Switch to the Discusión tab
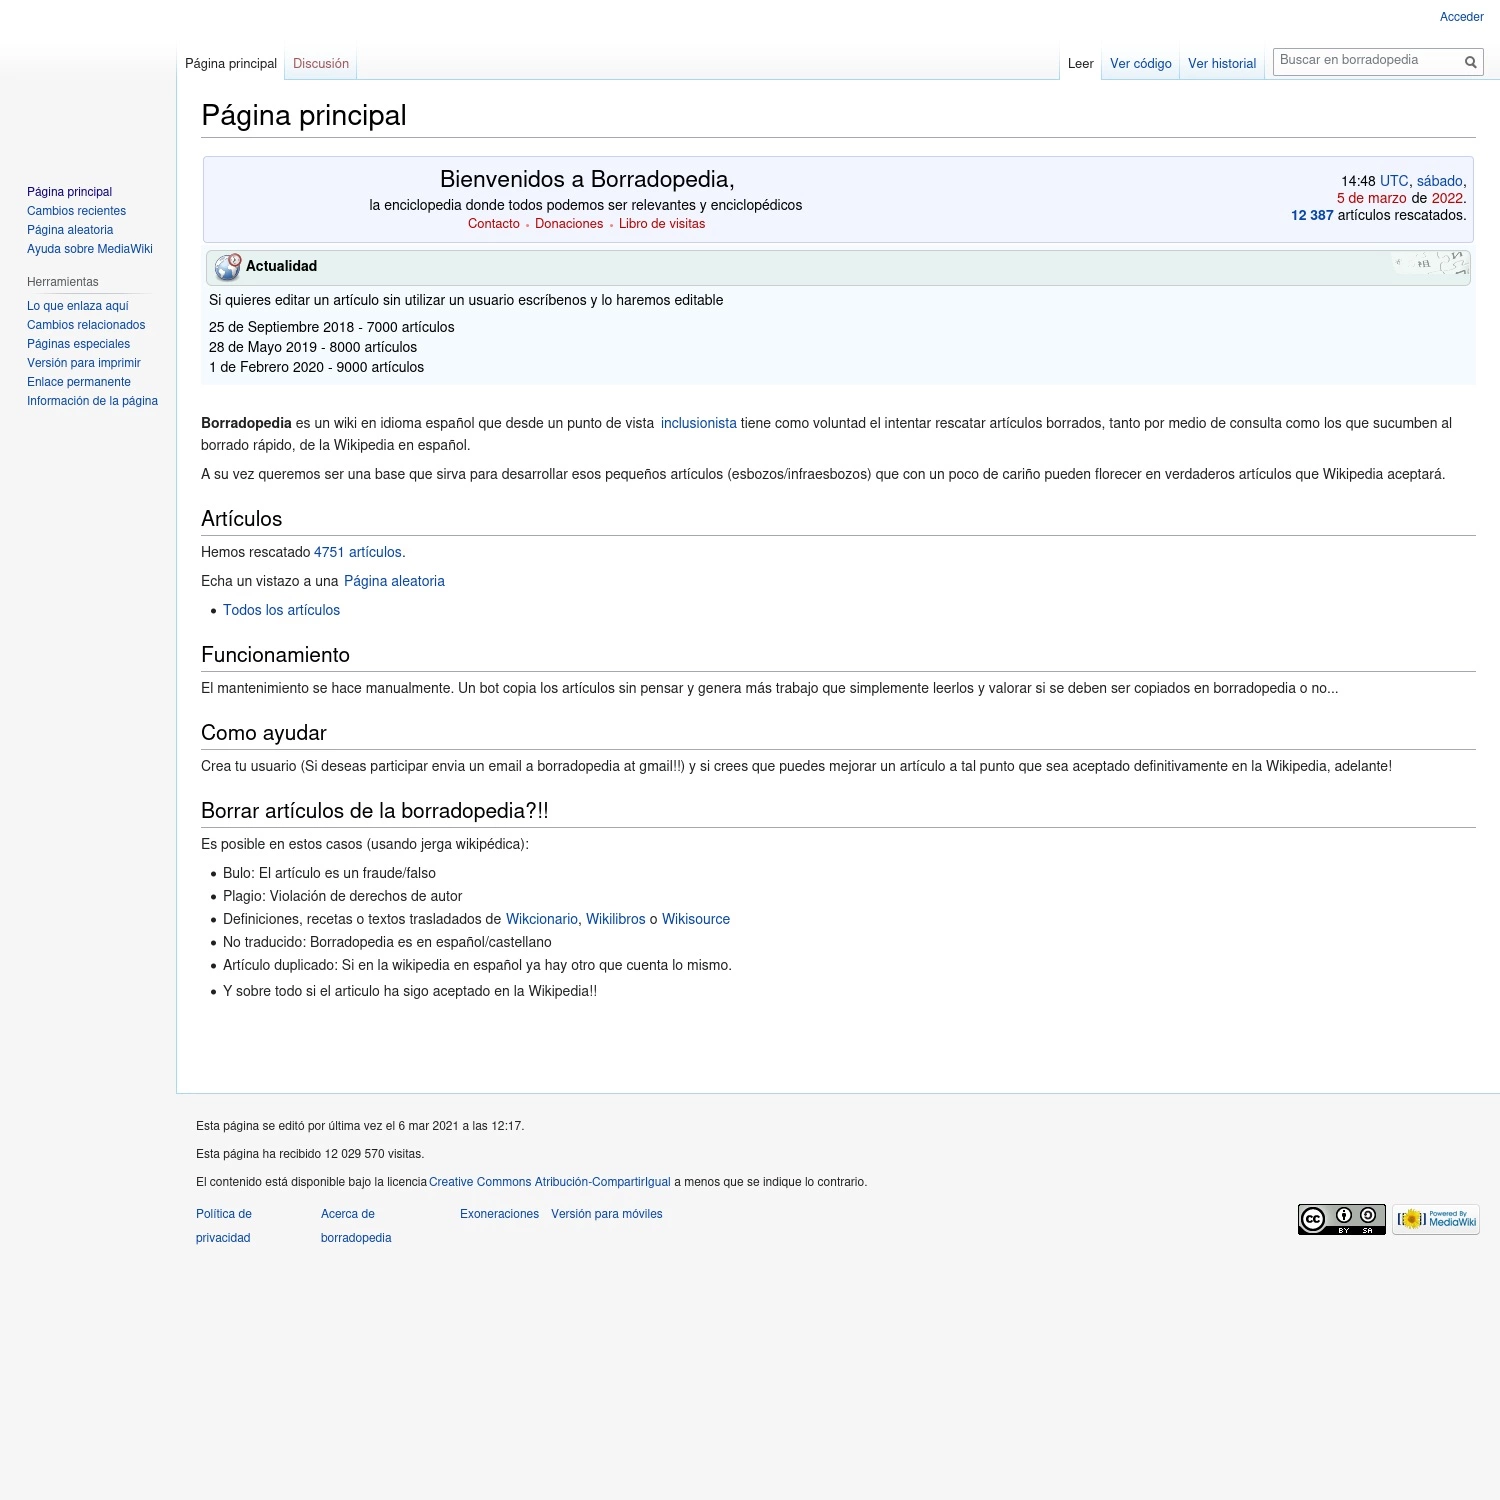Image resolution: width=1500 pixels, height=1500 pixels. 321,63
